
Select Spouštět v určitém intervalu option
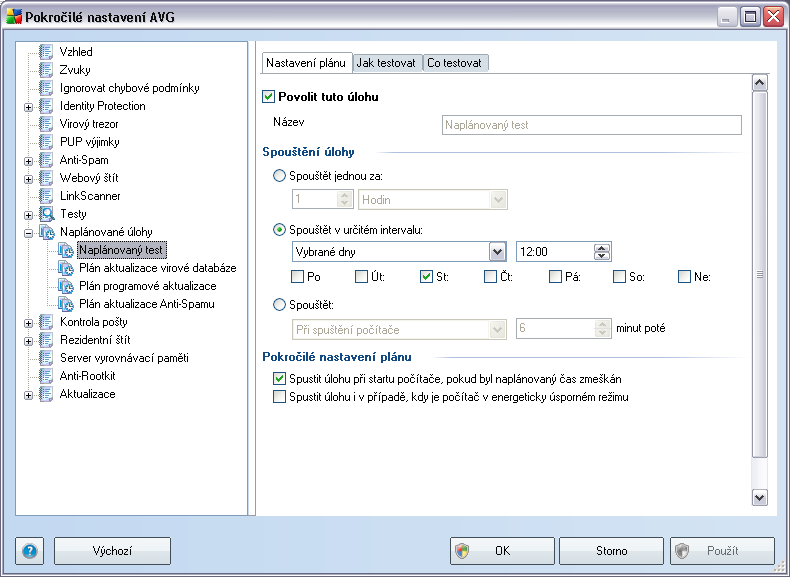[x=279, y=230]
